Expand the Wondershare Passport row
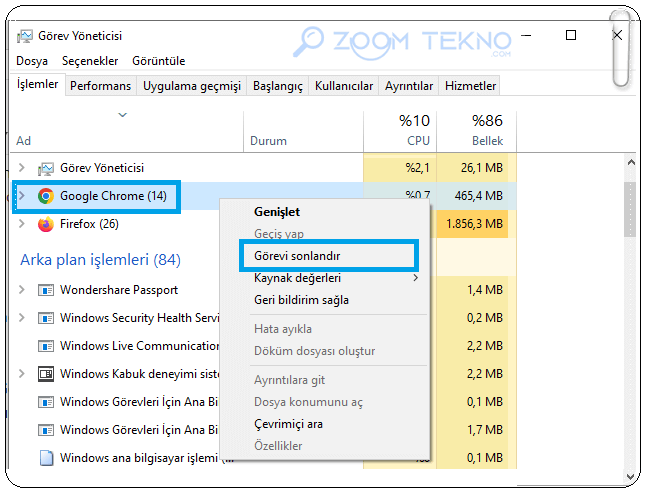 pyautogui.click(x=22, y=290)
